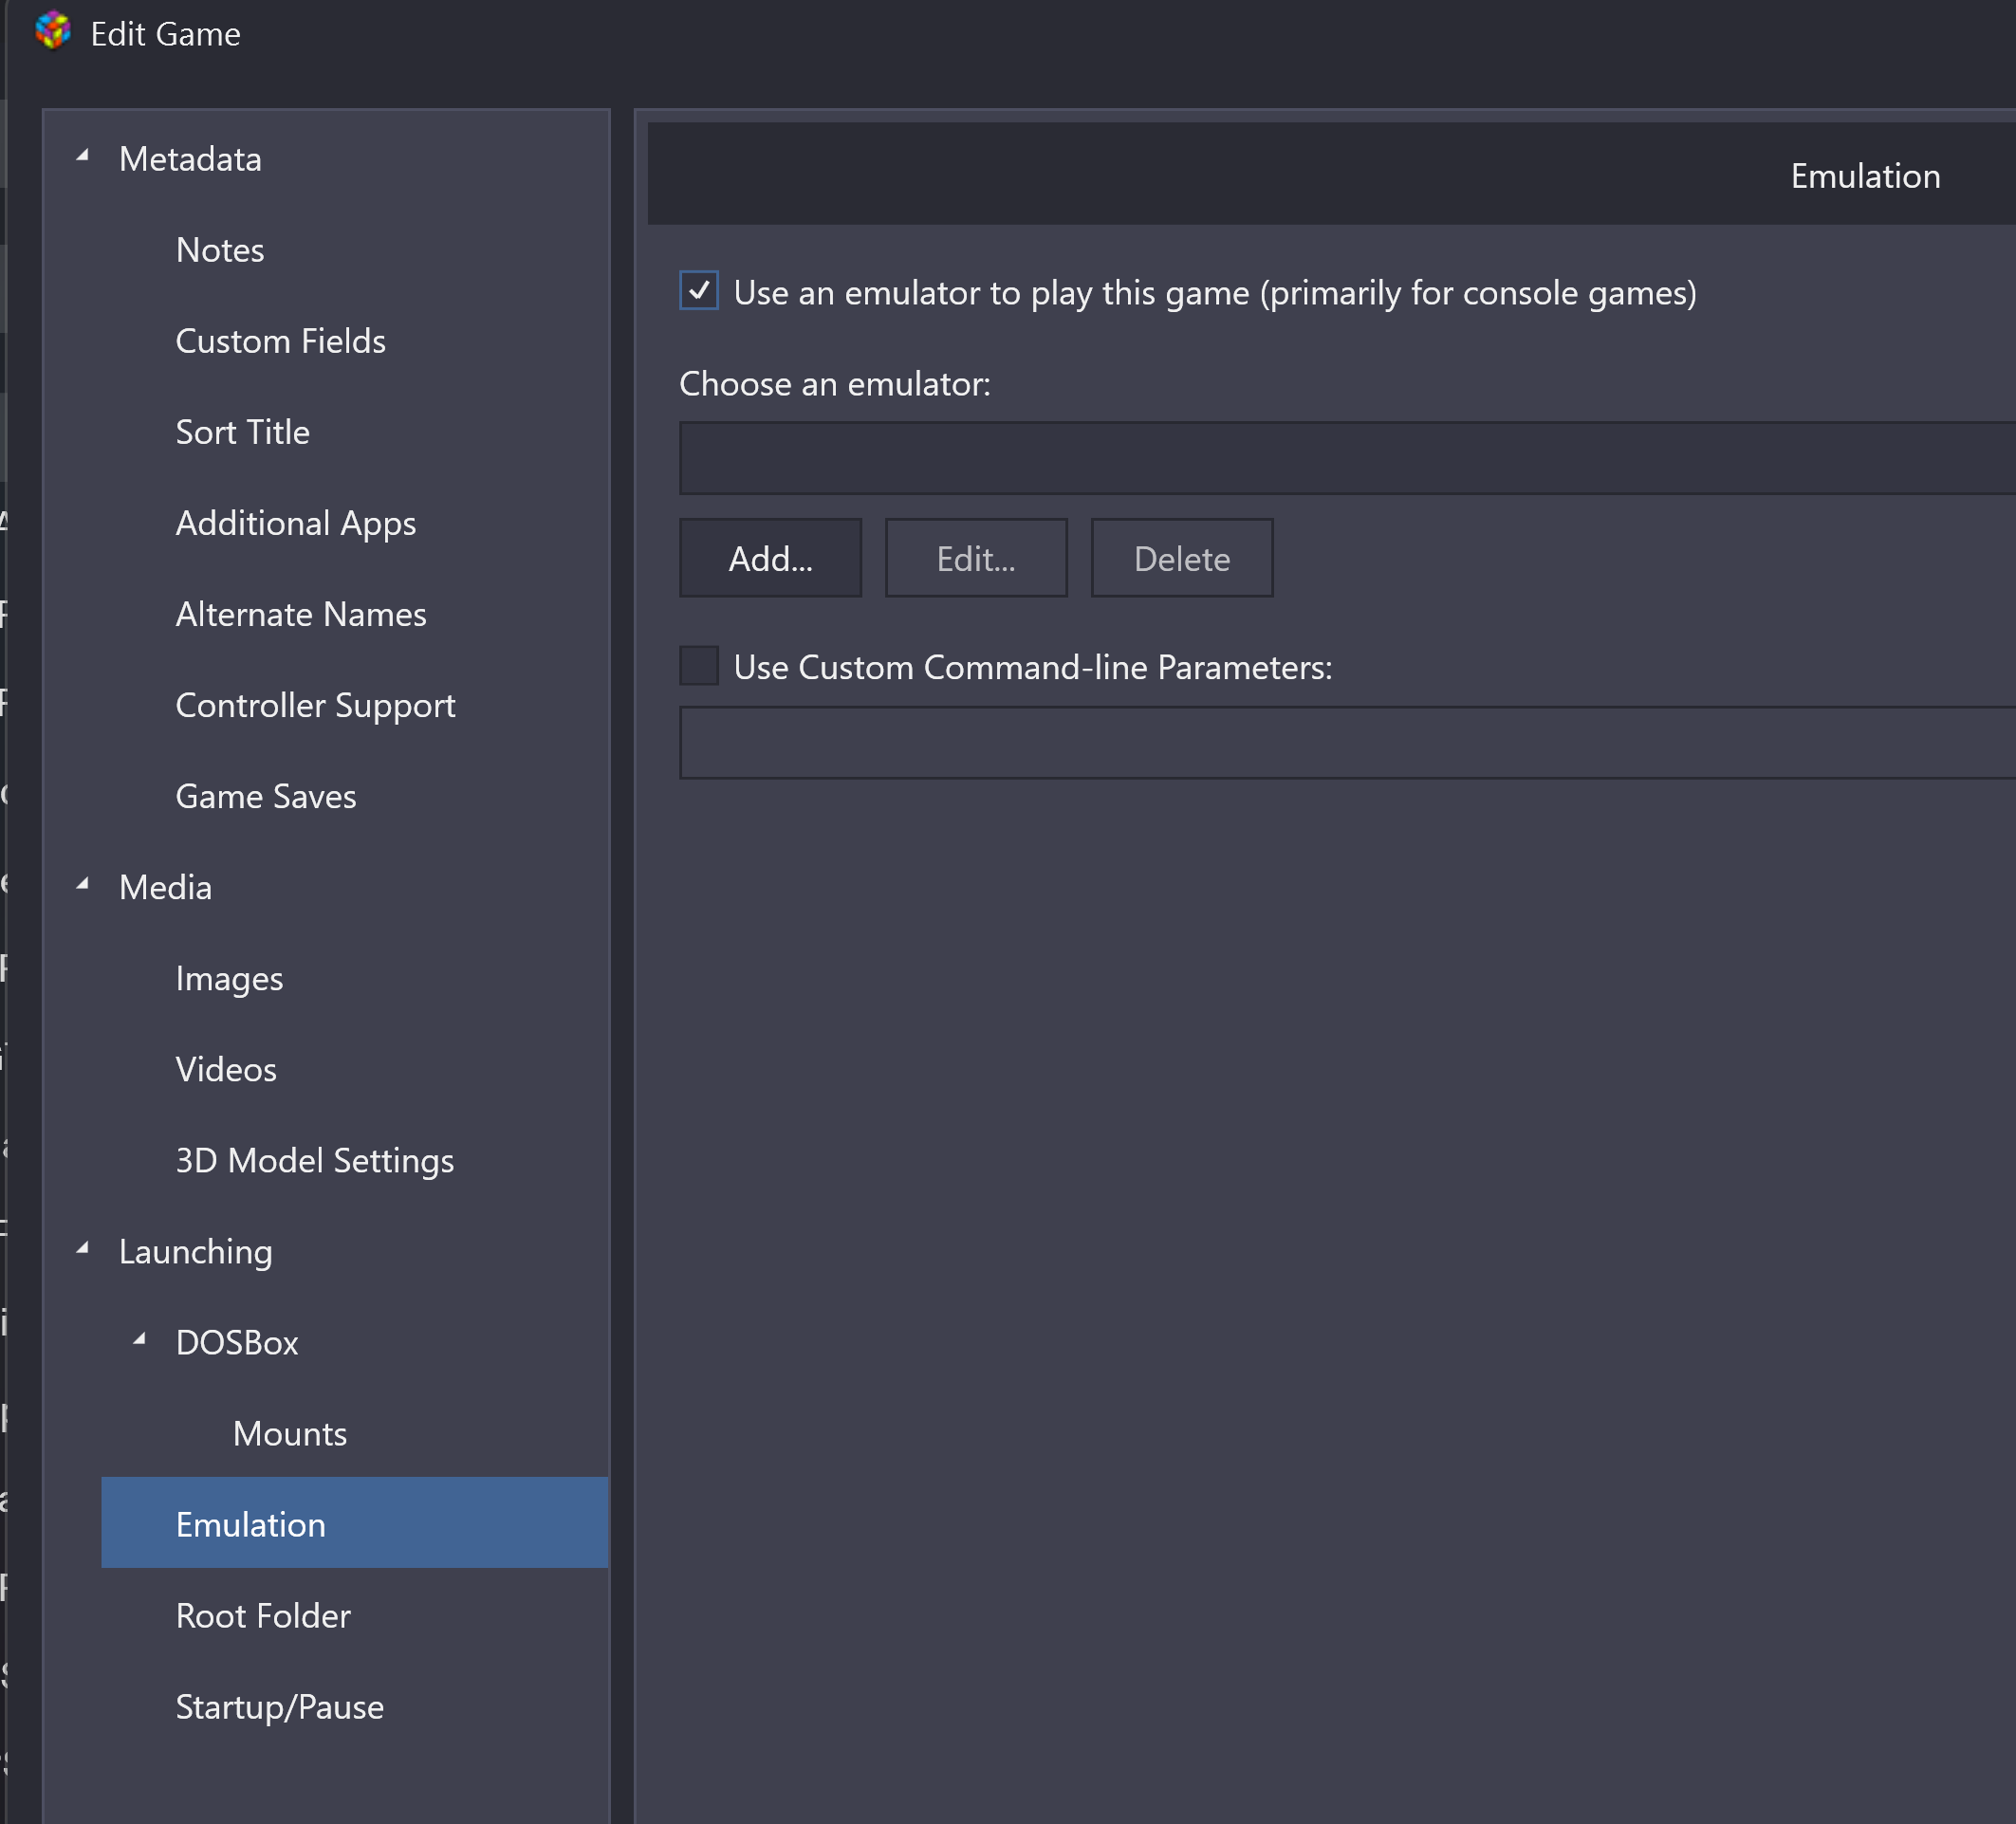Open the Notes page
This screenshot has width=2016, height=1824.
tap(220, 250)
